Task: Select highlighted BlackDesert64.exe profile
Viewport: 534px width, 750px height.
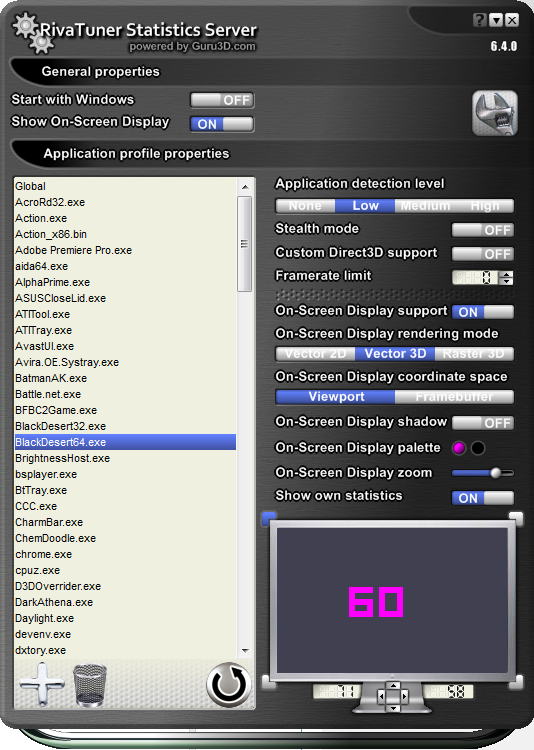Action: click(125, 442)
